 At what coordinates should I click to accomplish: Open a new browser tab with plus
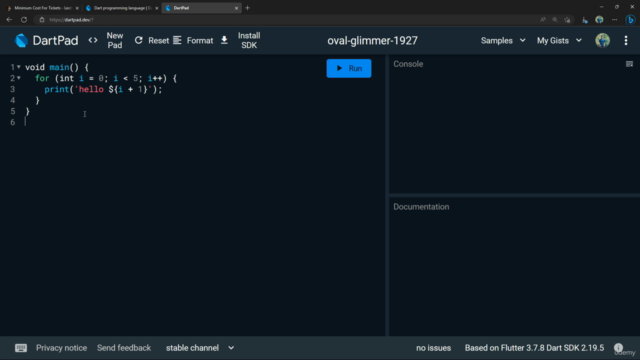click(247, 8)
